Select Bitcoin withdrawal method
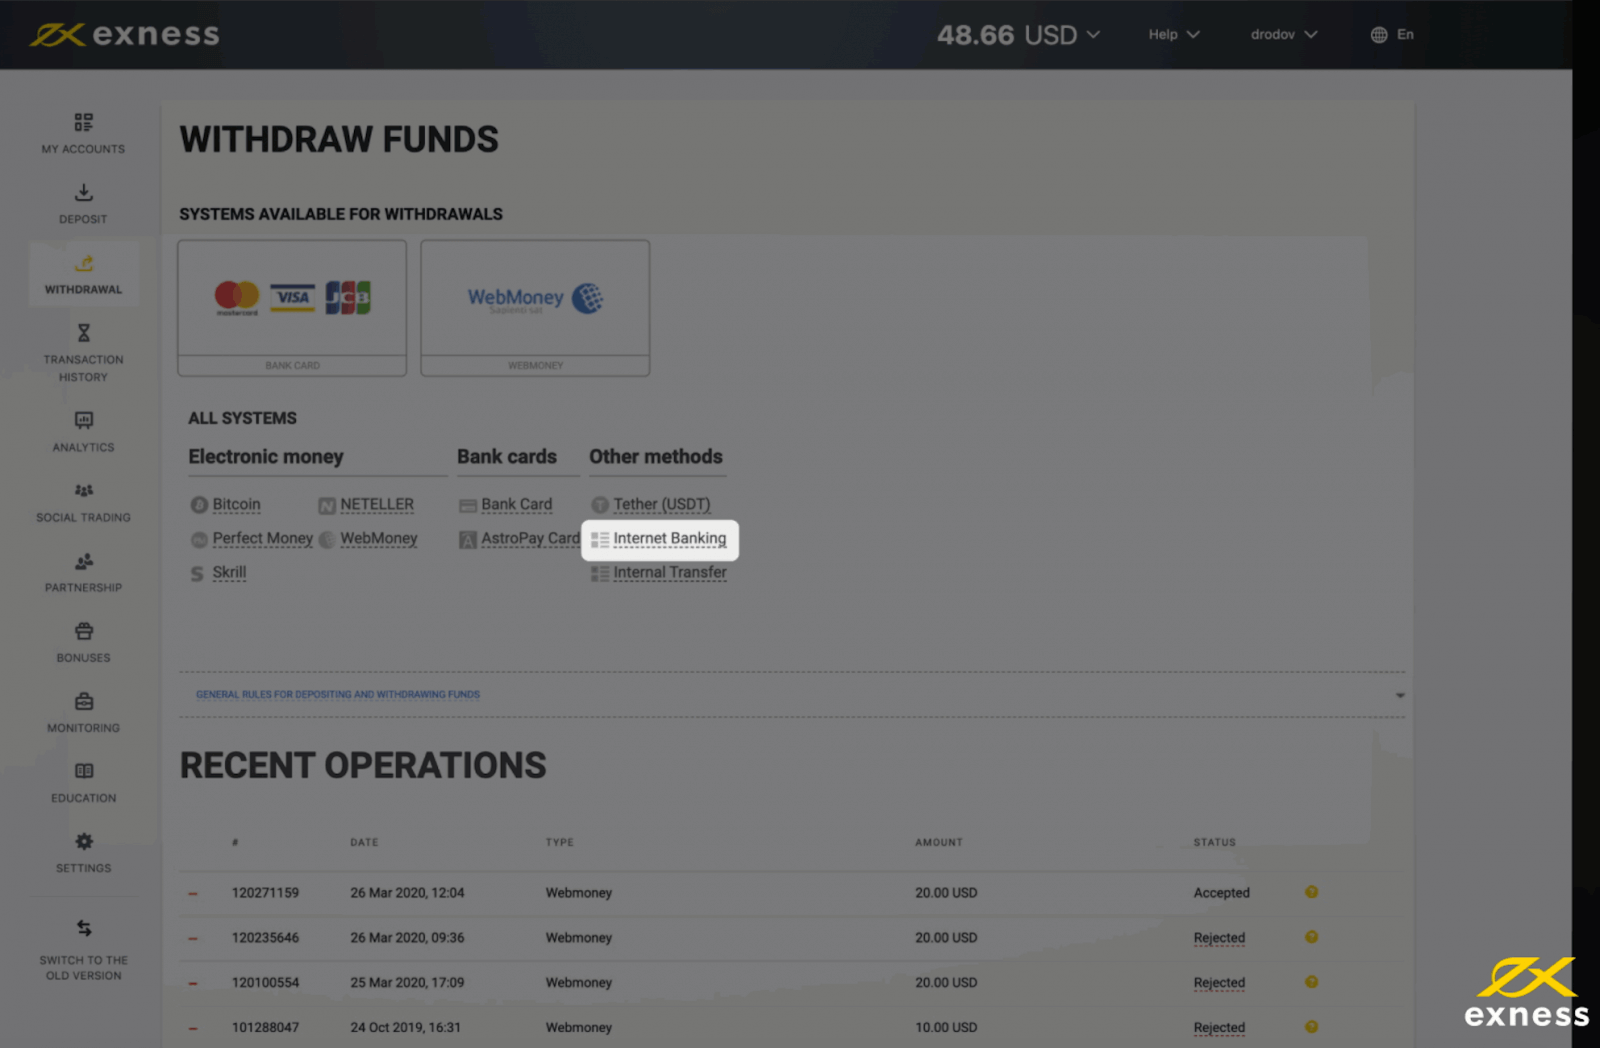 tap(236, 504)
